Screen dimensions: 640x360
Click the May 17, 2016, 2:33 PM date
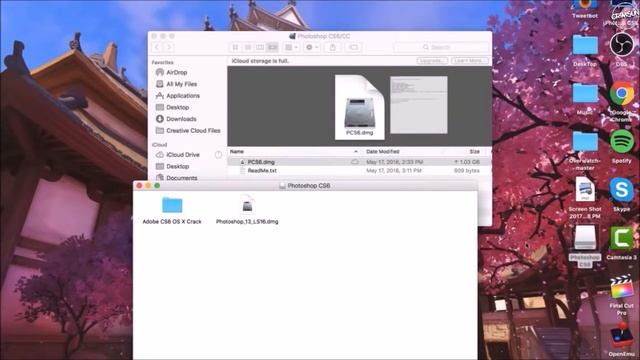[394, 162]
